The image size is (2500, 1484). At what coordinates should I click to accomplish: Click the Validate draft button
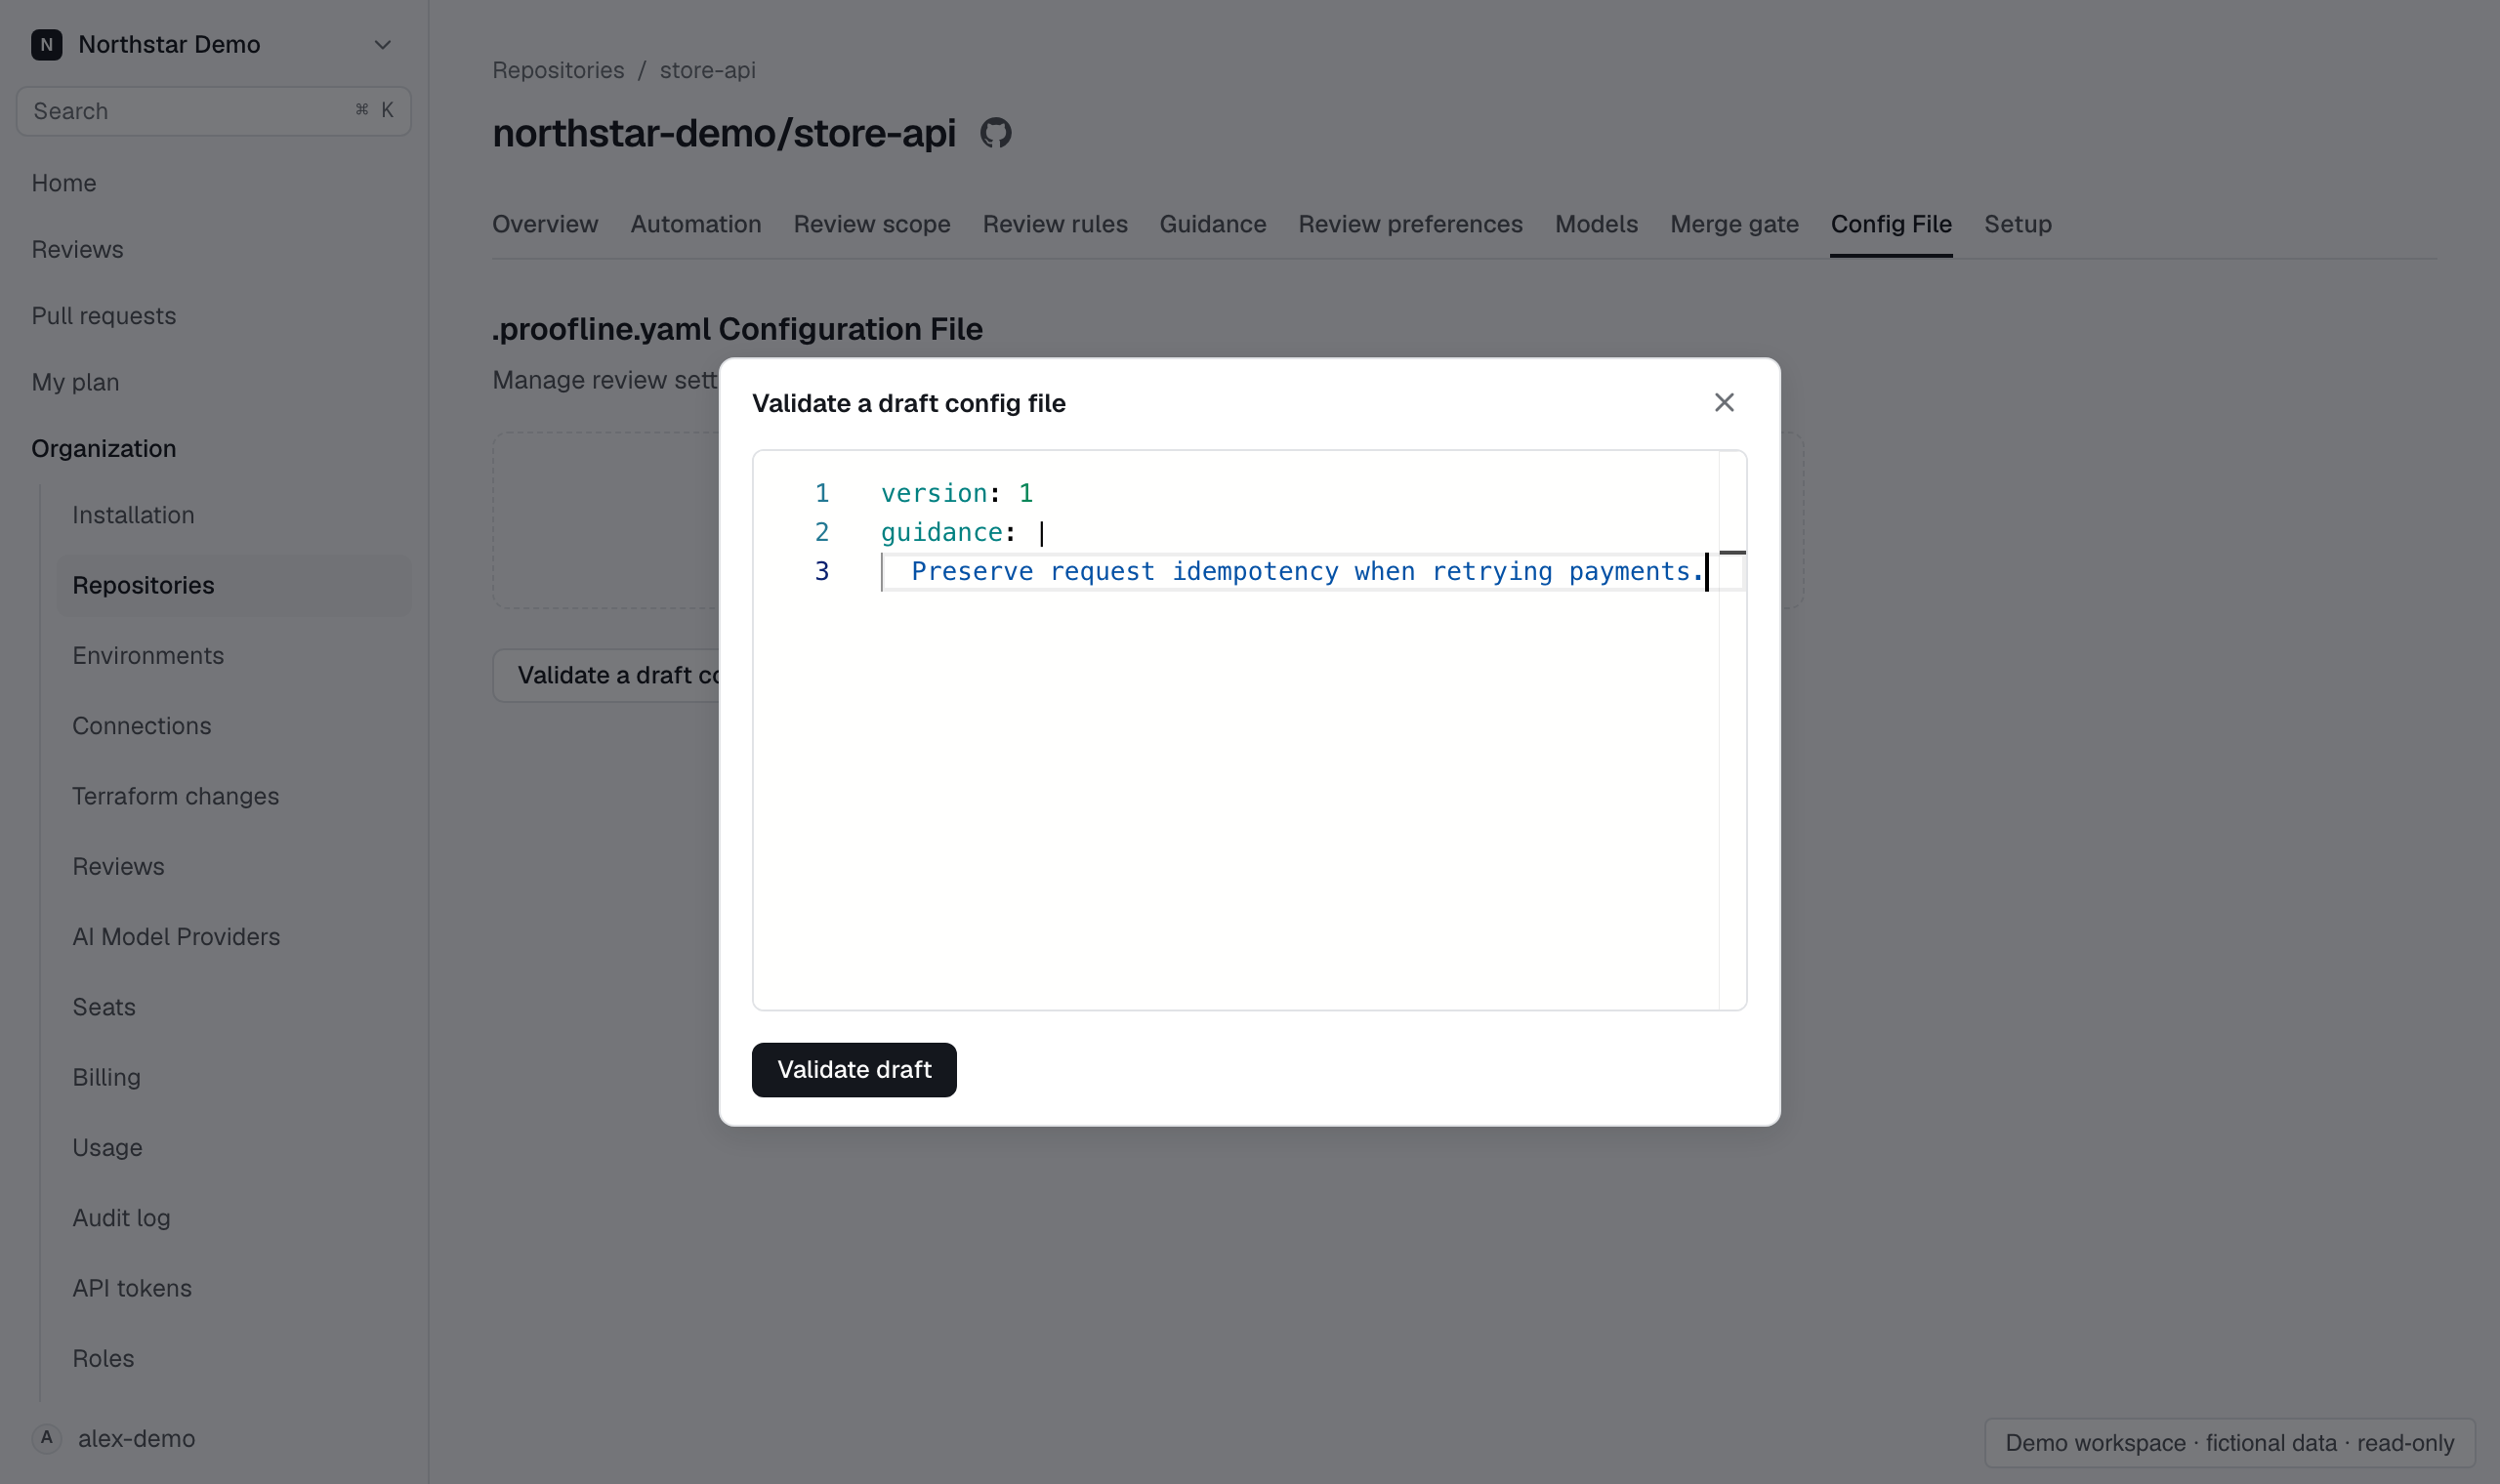coord(854,1069)
